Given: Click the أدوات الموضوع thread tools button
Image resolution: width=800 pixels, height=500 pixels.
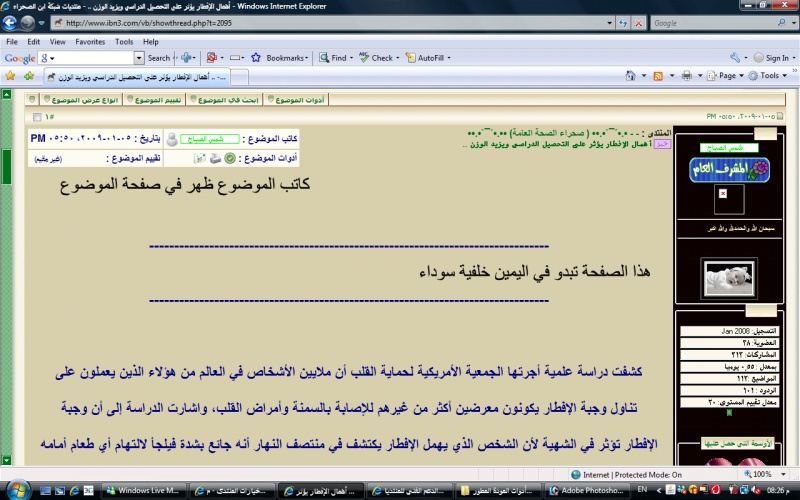Looking at the screenshot, I should [299, 99].
